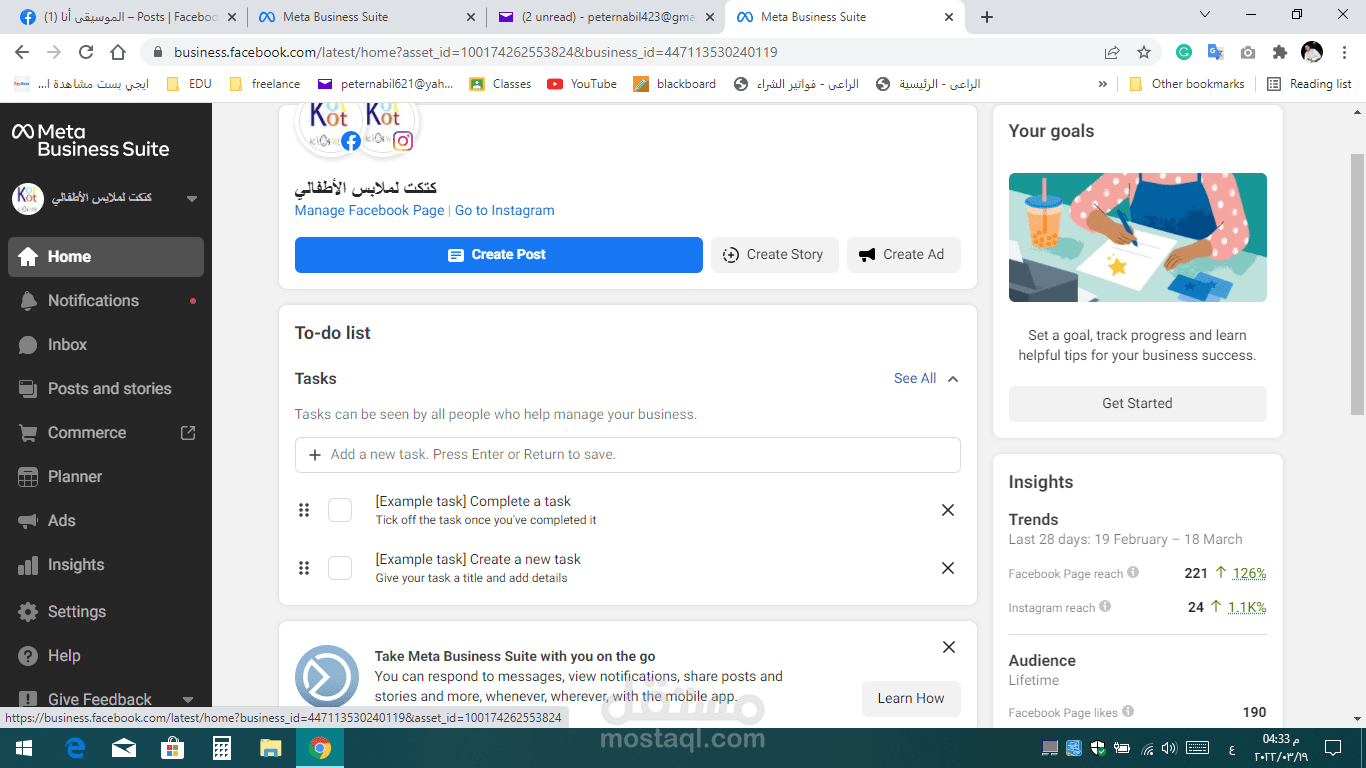Open the Extensions puzzle icon

pos(1280,52)
